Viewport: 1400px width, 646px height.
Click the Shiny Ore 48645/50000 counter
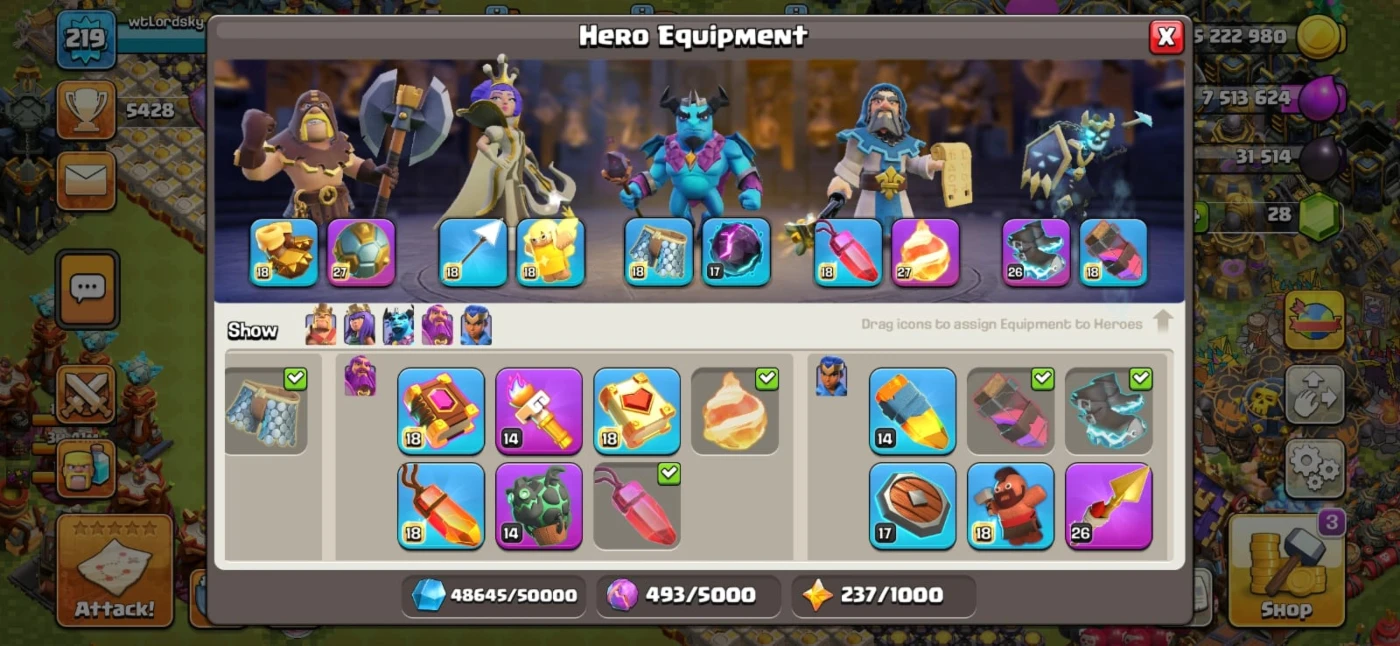pyautogui.click(x=494, y=595)
